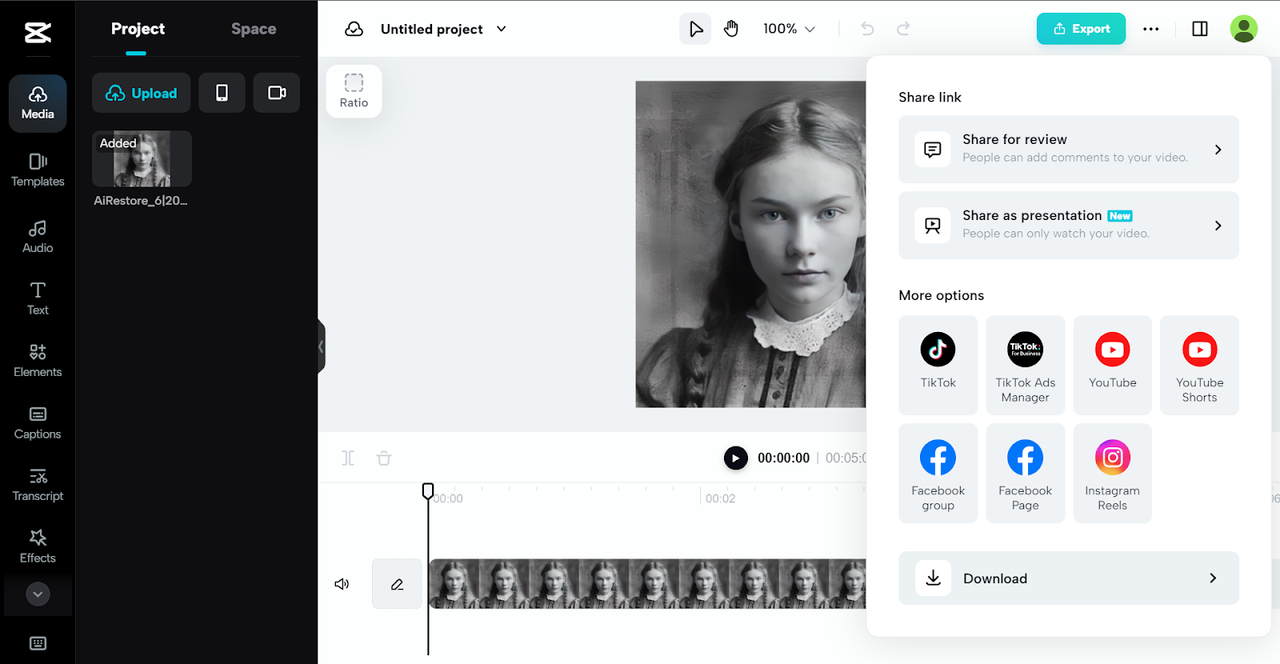Image resolution: width=1280 pixels, height=664 pixels.
Task: Open Share for review option
Action: [x=1069, y=149]
